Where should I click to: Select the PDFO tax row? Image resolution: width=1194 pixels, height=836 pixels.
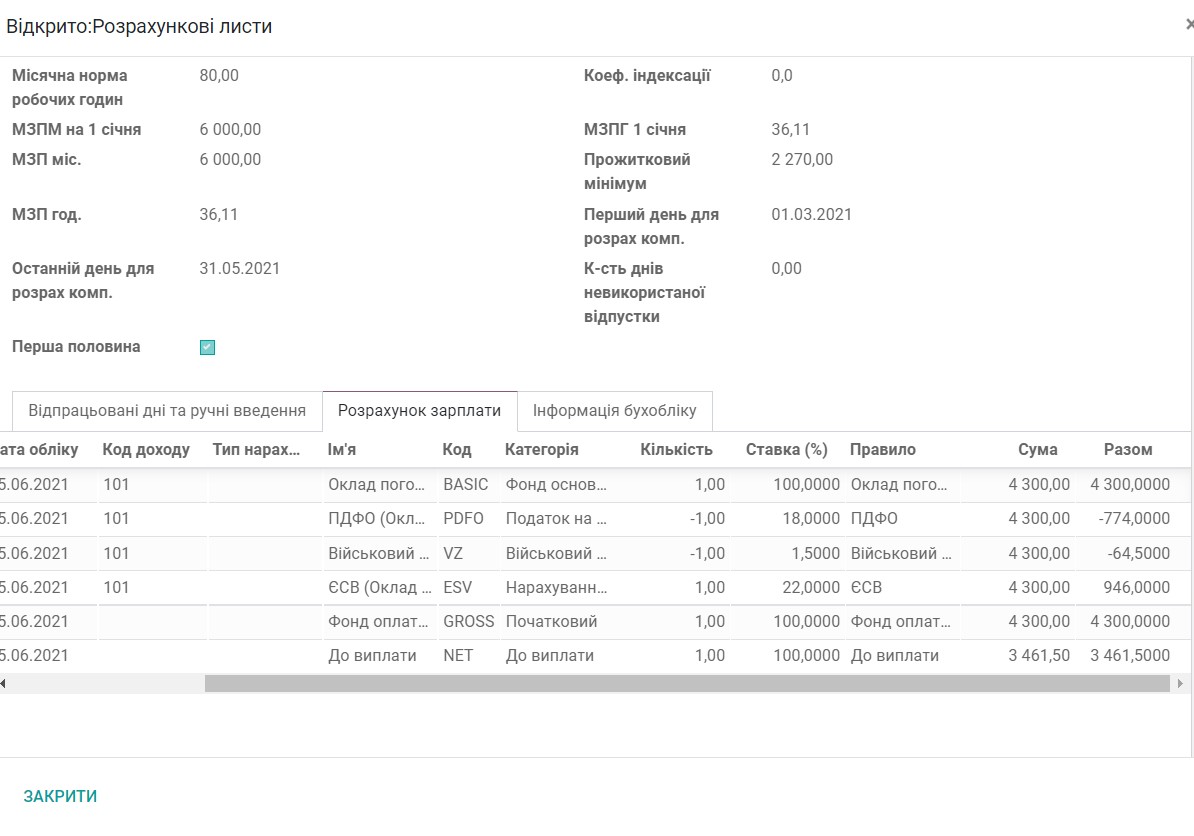[600, 518]
